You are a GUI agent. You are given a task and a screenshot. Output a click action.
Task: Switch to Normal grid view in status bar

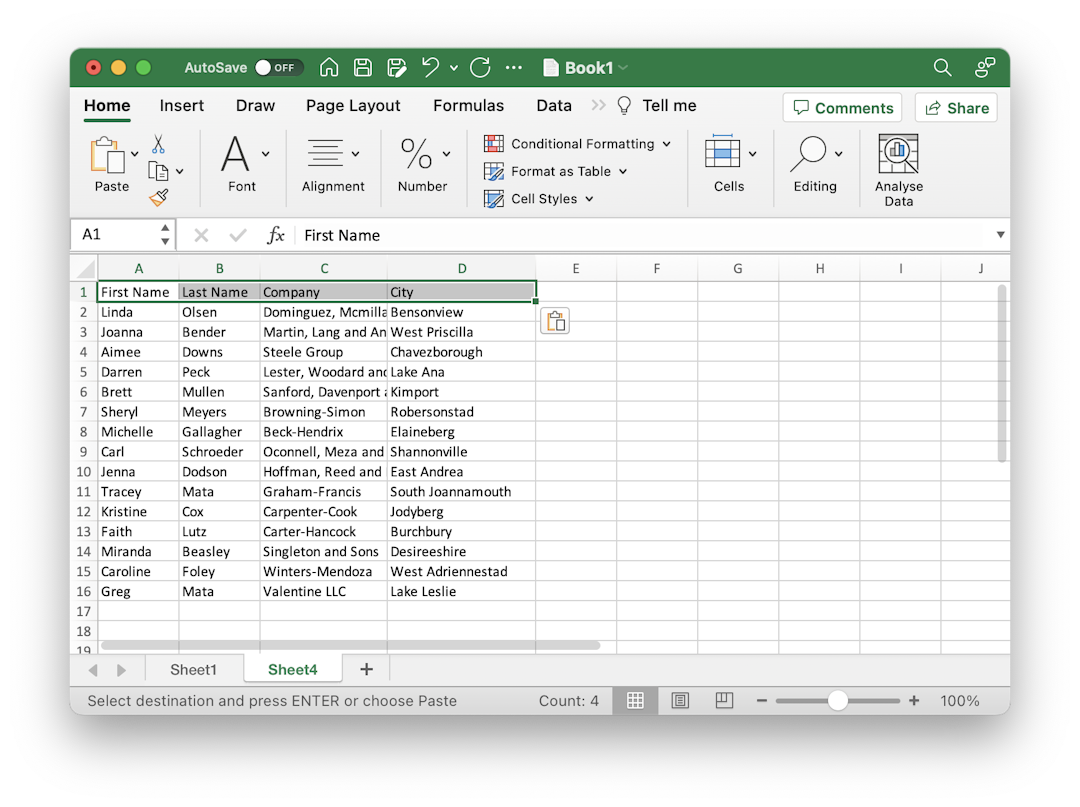pos(636,700)
